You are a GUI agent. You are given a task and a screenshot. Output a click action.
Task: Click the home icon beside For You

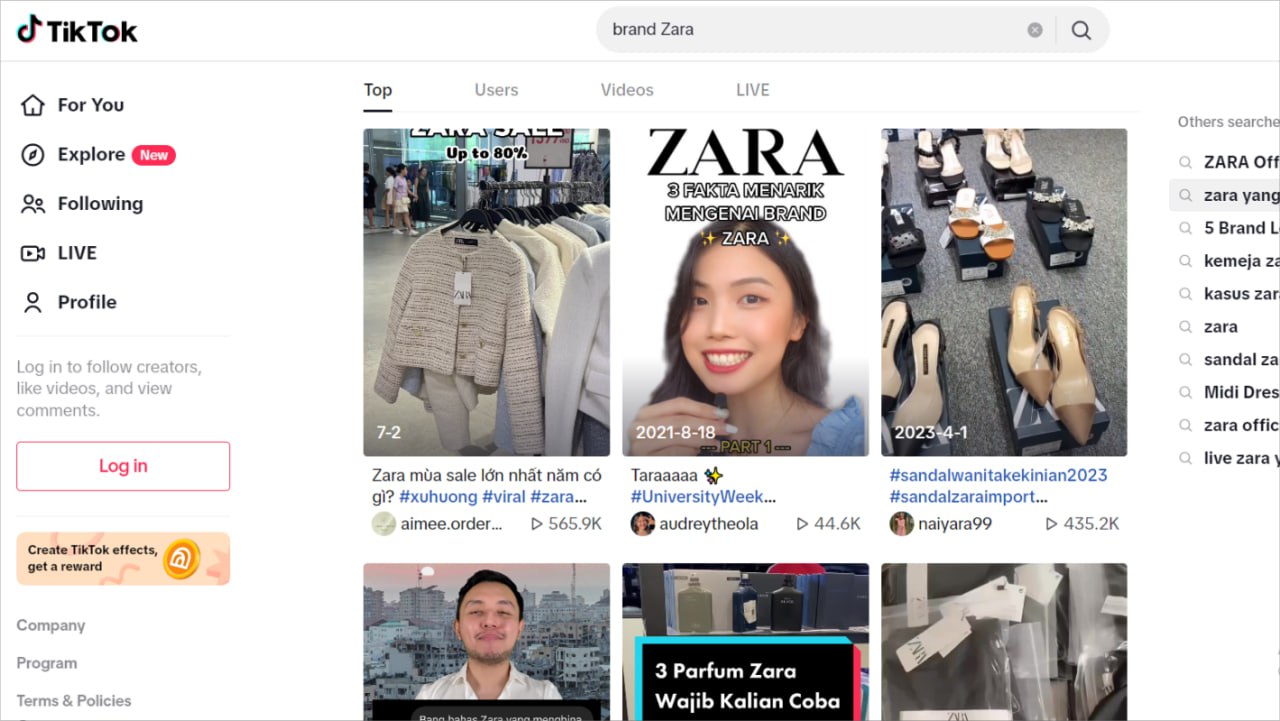point(33,105)
